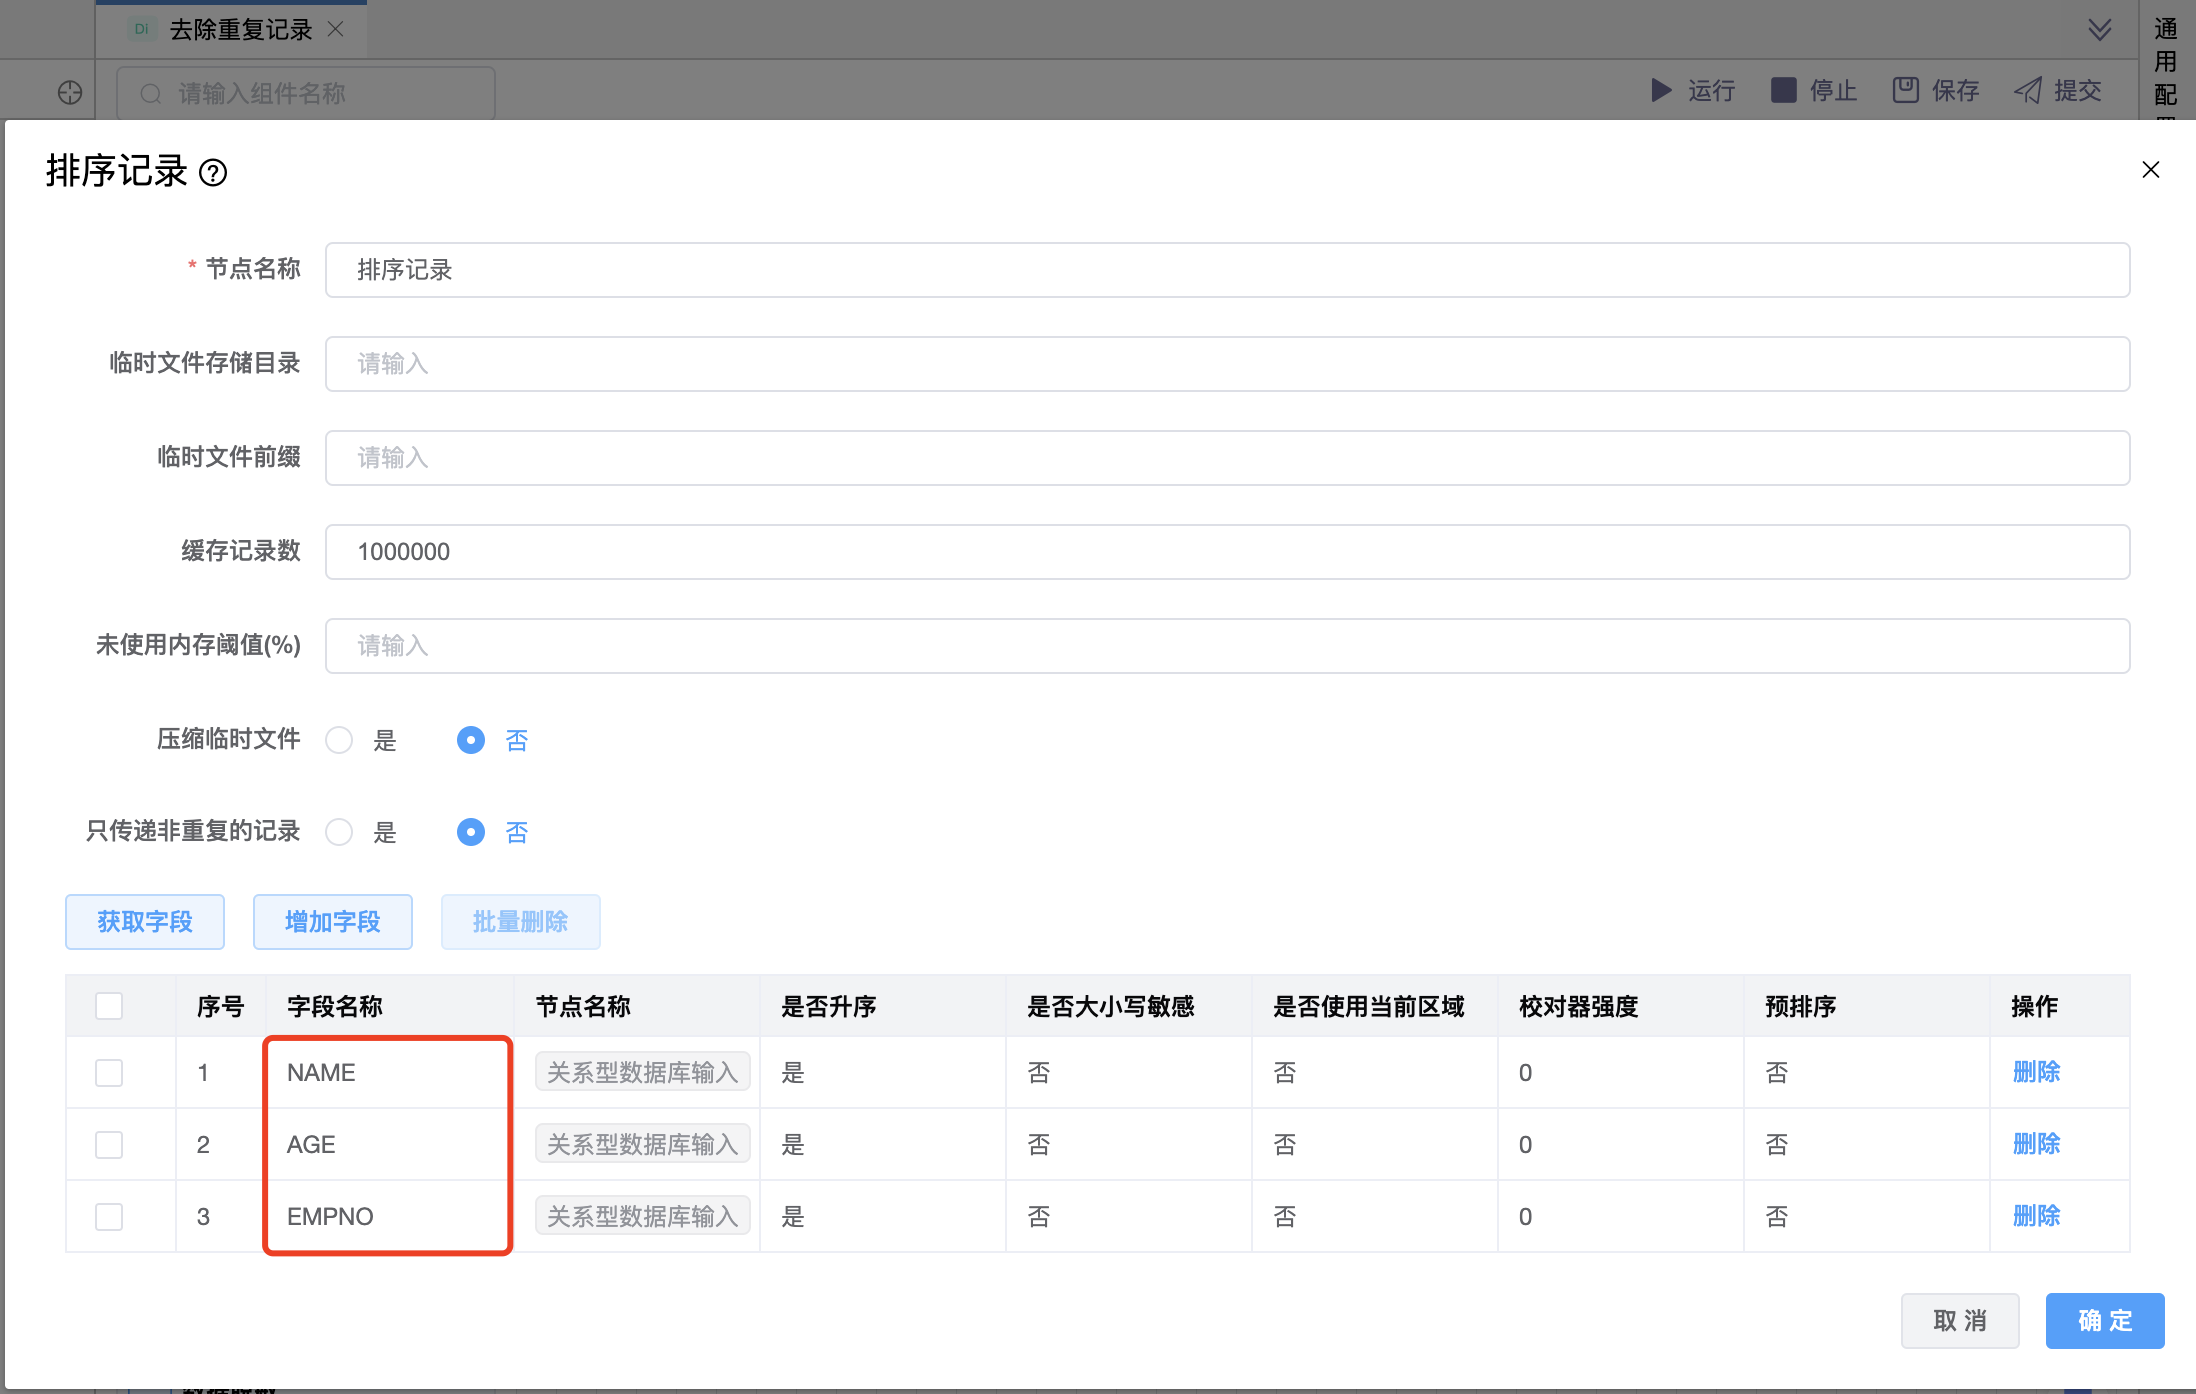
Task: Click the 获取字段 button
Action: point(145,922)
